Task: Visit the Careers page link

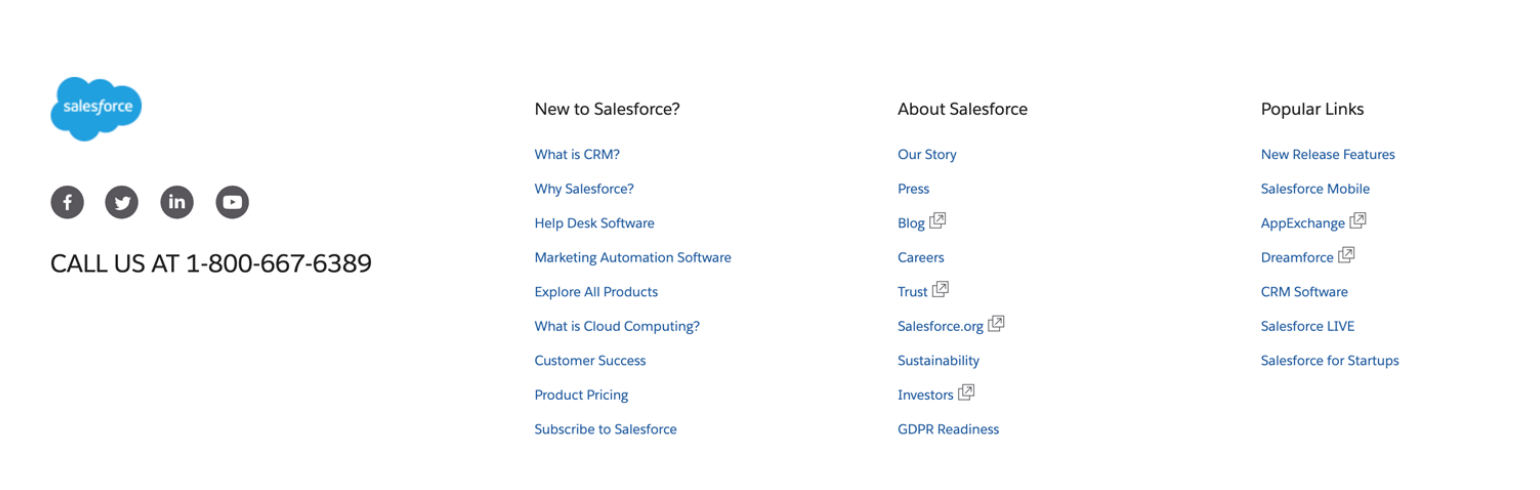Action: coord(921,257)
